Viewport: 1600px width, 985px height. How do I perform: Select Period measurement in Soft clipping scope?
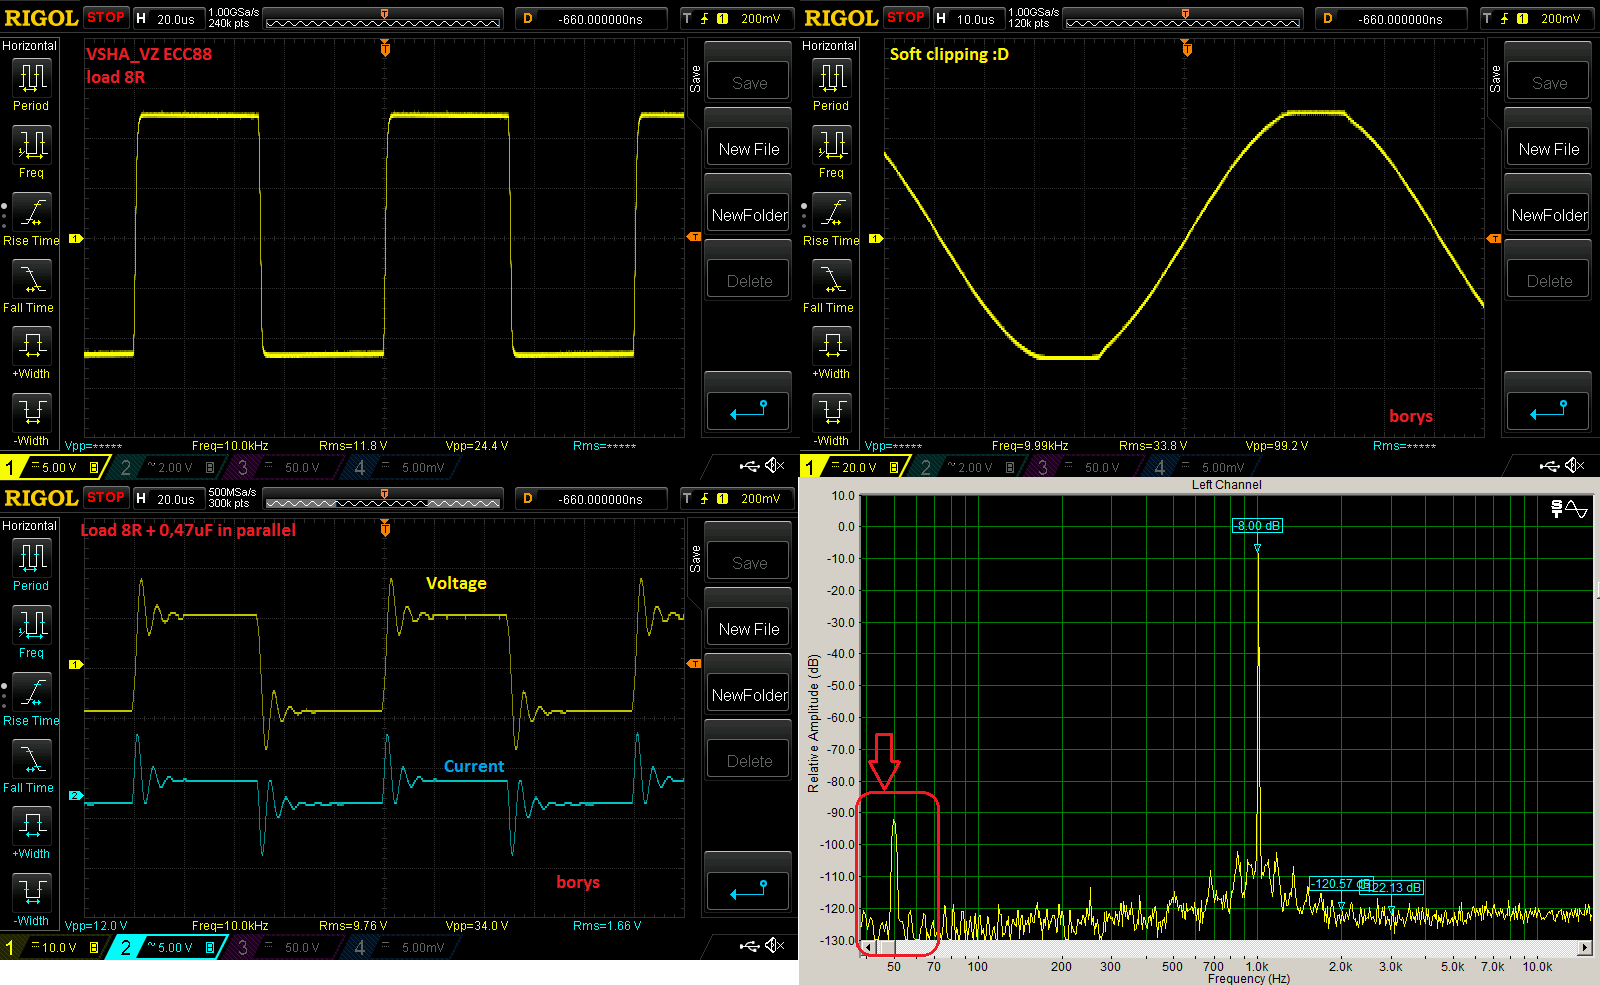click(x=831, y=77)
